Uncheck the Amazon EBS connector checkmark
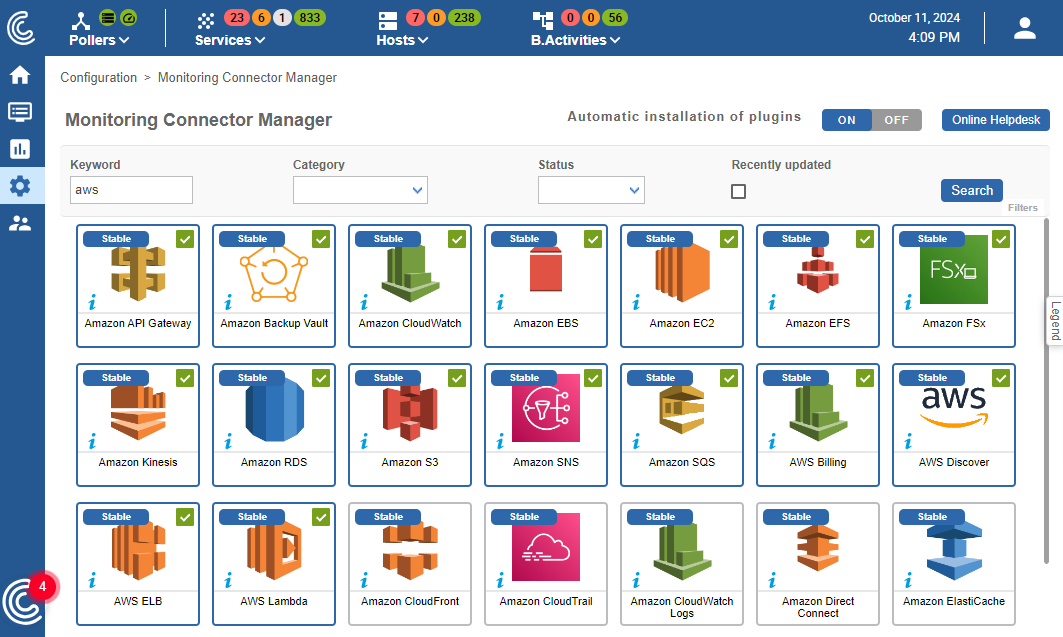Image resolution: width=1063 pixels, height=637 pixels. coord(593,239)
